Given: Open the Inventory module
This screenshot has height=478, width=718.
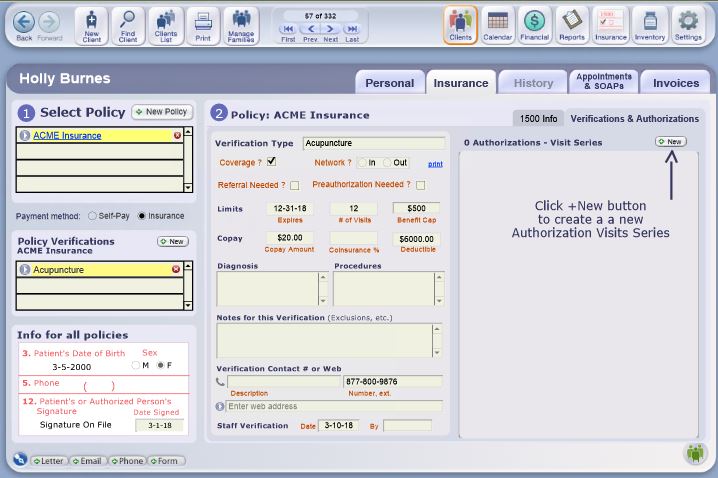Looking at the screenshot, I should 650,25.
